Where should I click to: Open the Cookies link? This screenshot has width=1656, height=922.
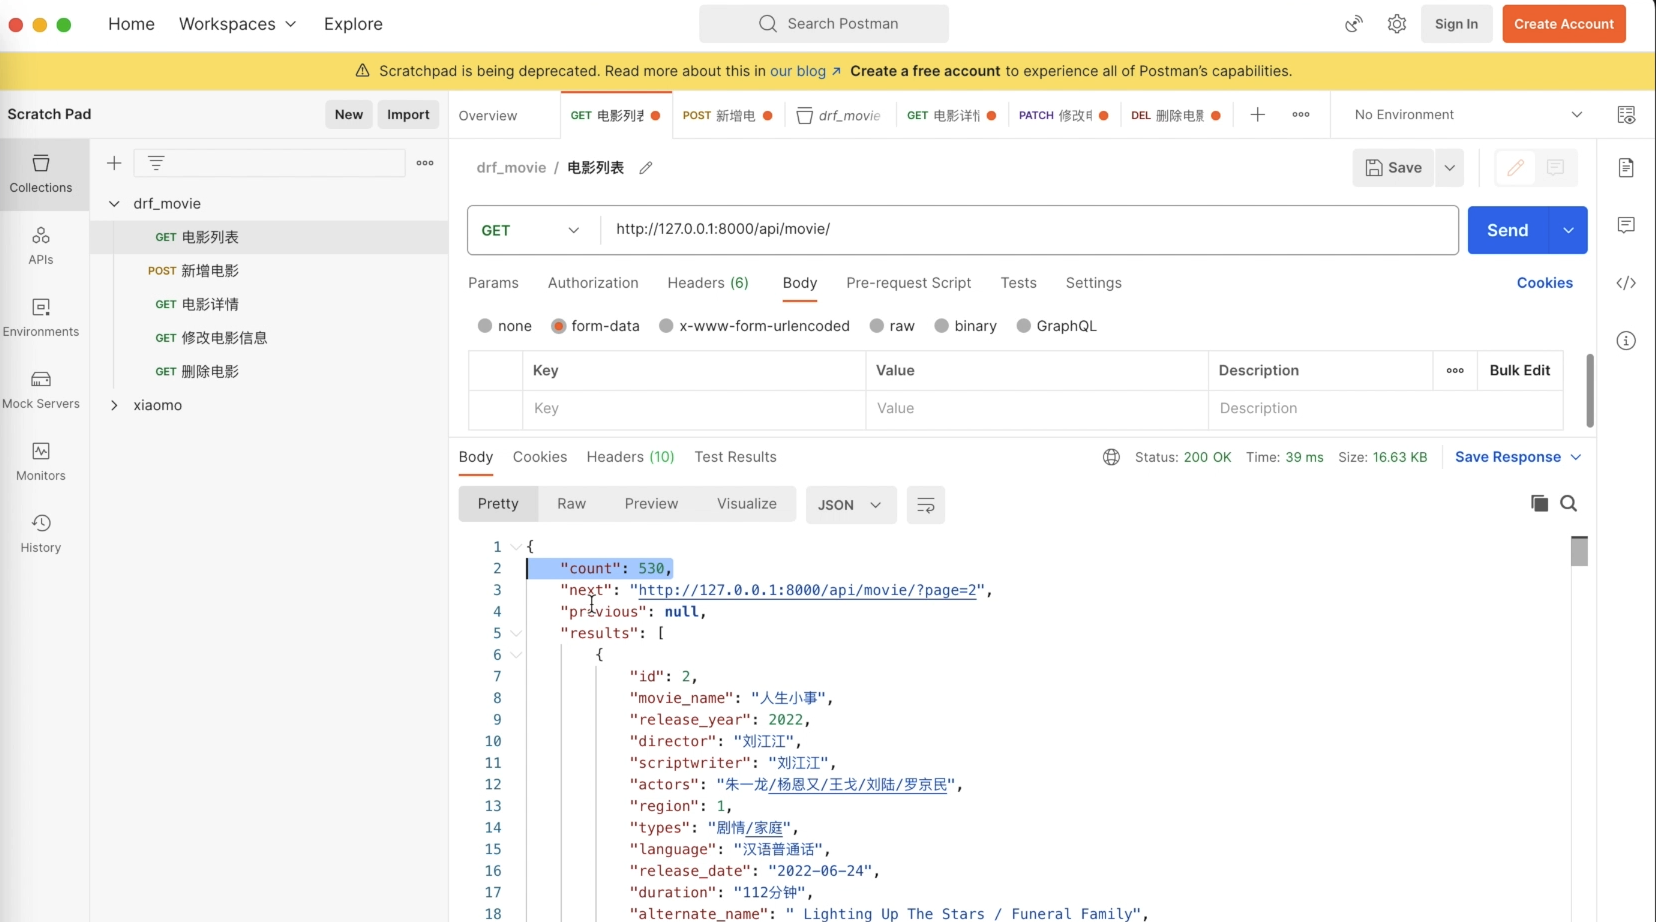[1544, 283]
